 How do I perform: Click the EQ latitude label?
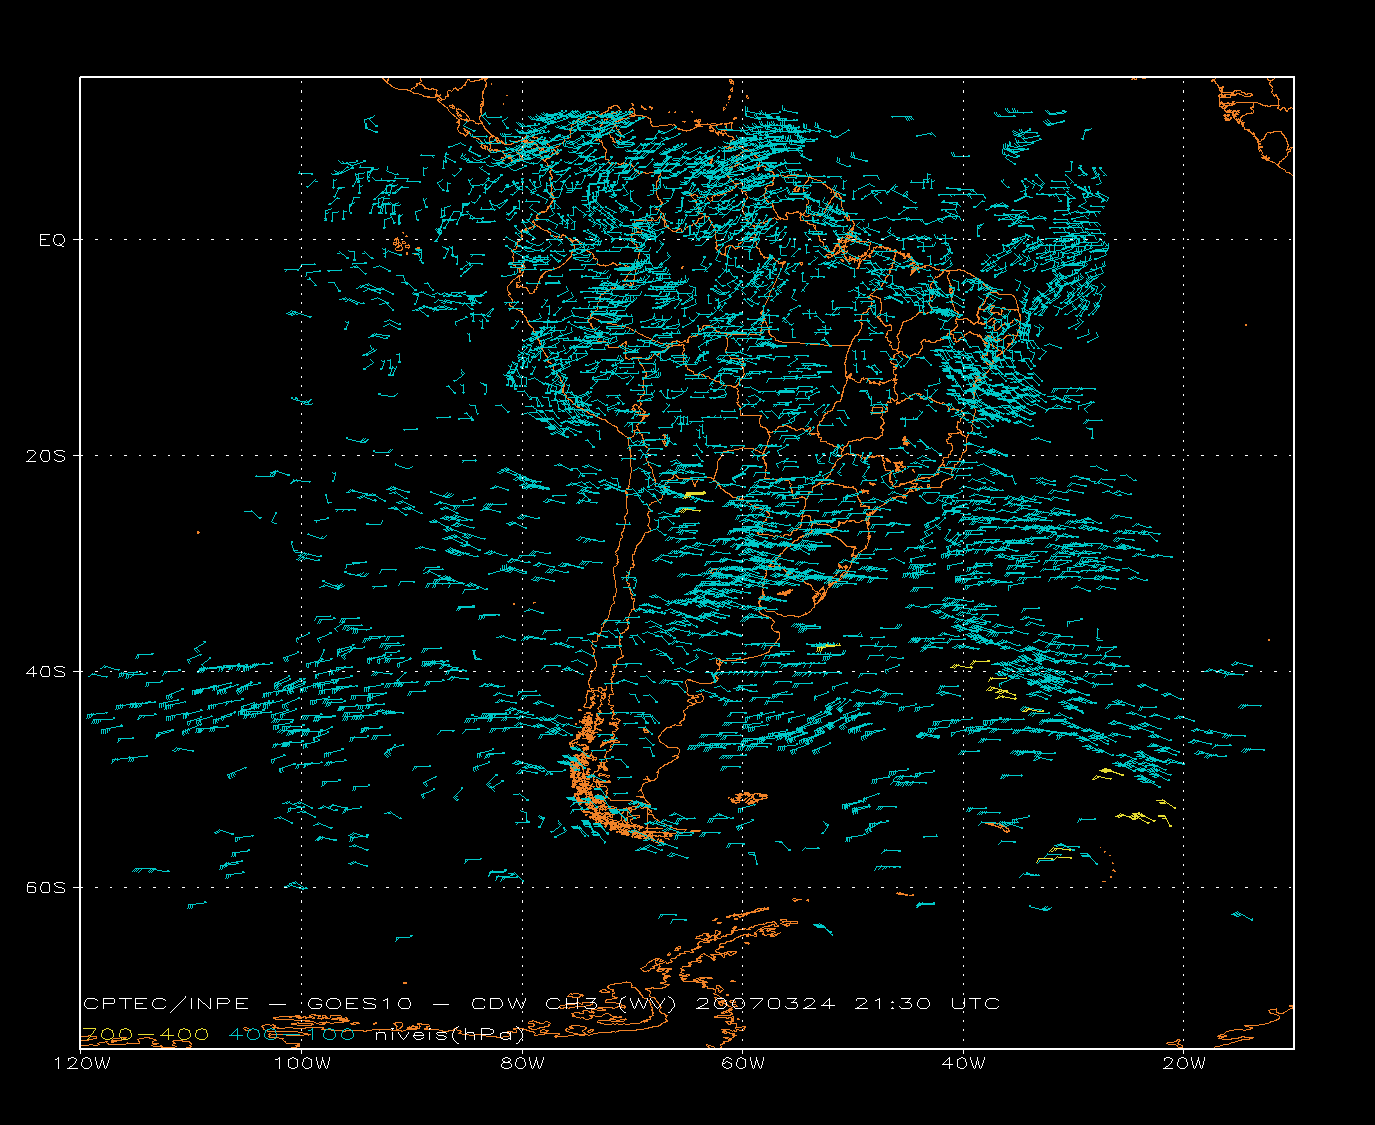52,240
